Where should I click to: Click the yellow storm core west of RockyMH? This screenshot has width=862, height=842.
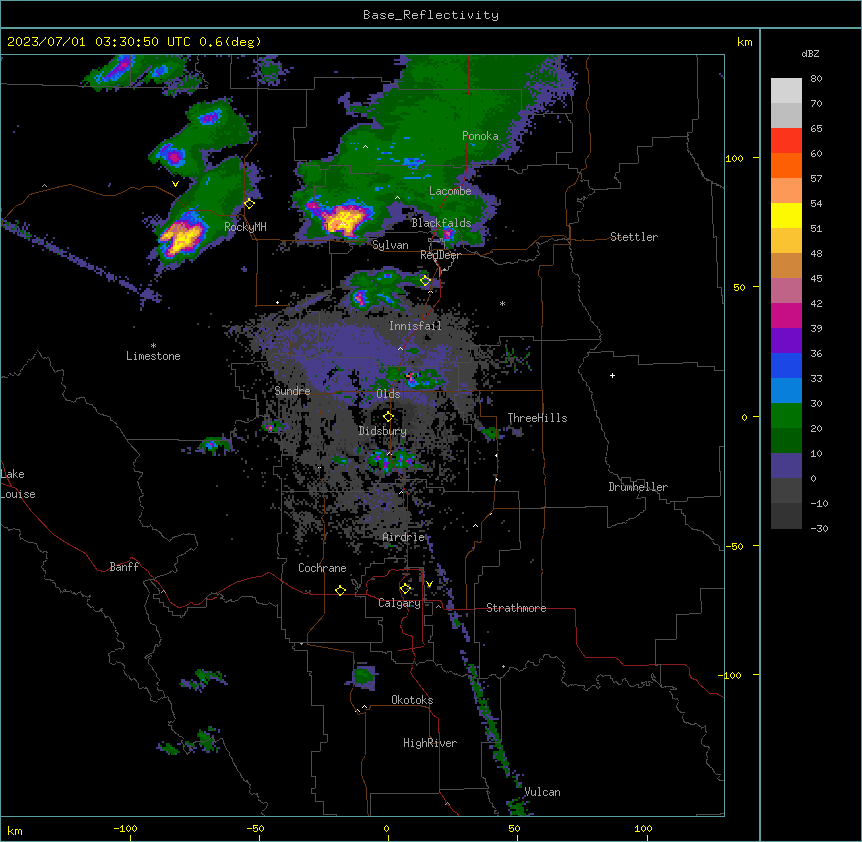click(181, 237)
